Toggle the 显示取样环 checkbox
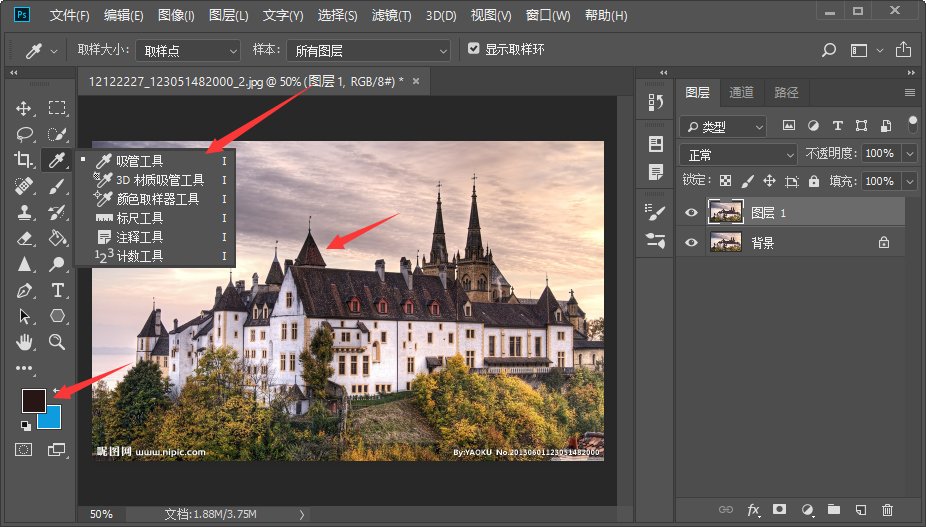 (x=474, y=49)
